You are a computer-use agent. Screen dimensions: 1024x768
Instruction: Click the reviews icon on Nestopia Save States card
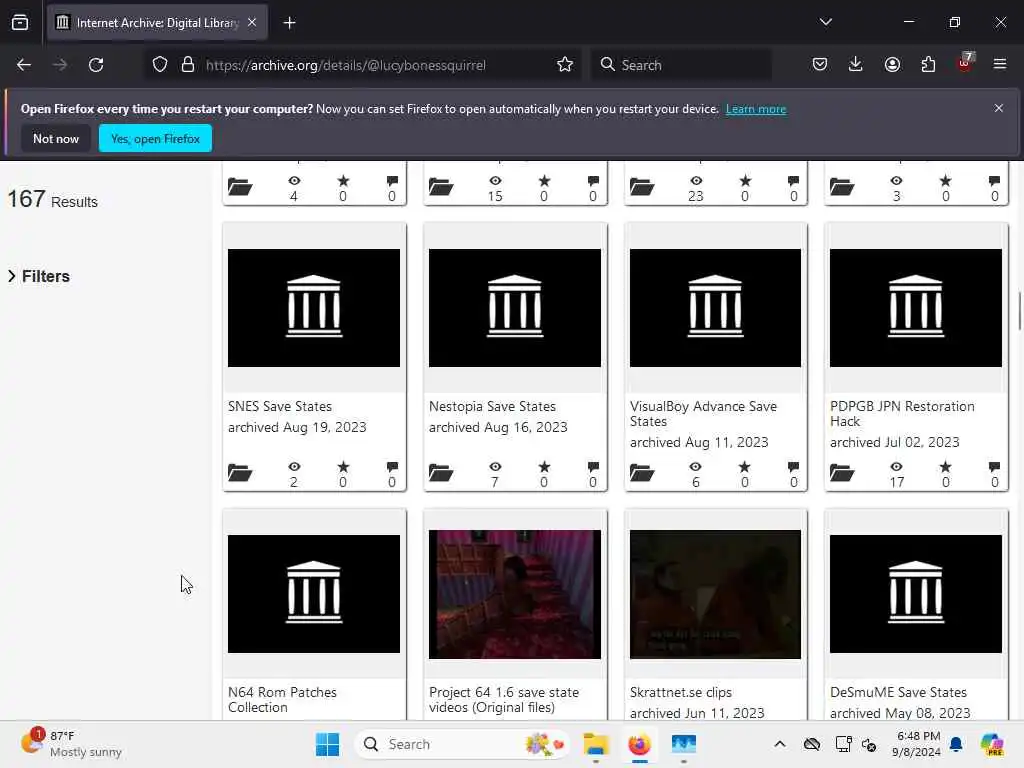point(593,466)
